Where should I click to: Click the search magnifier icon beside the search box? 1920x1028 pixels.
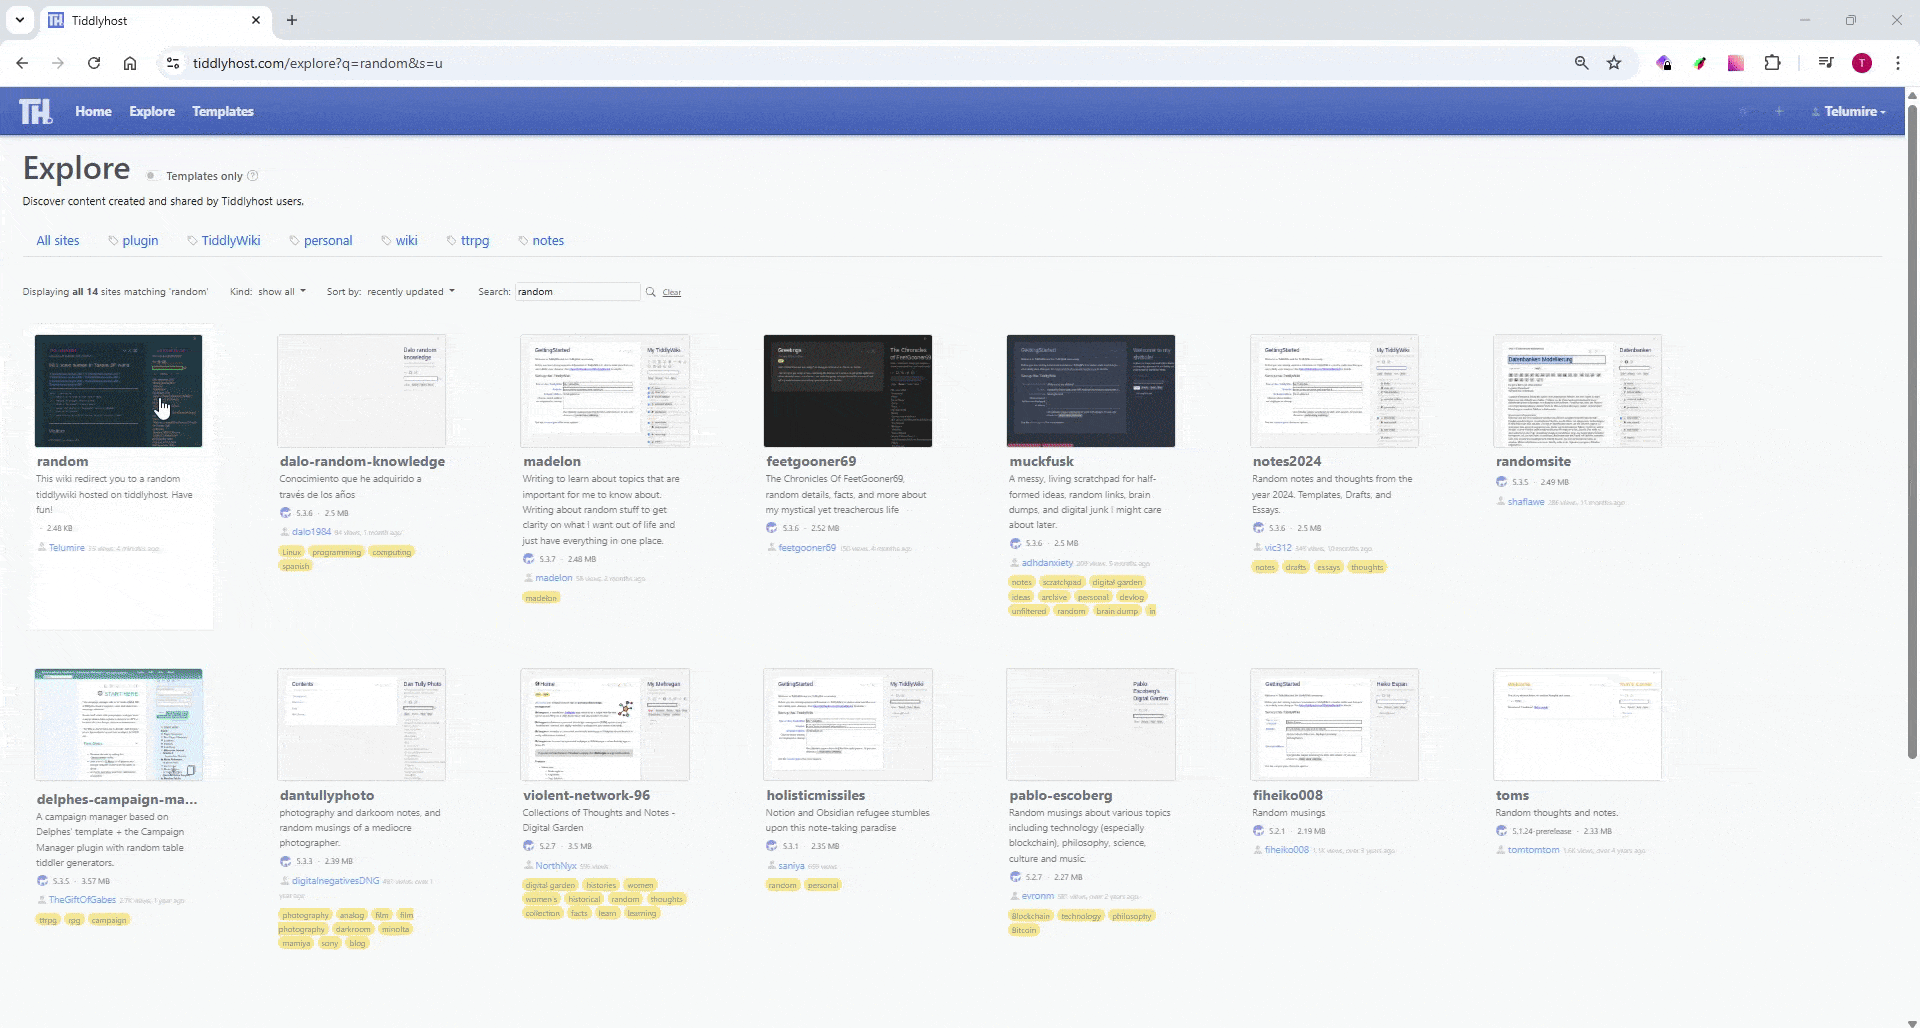click(651, 292)
